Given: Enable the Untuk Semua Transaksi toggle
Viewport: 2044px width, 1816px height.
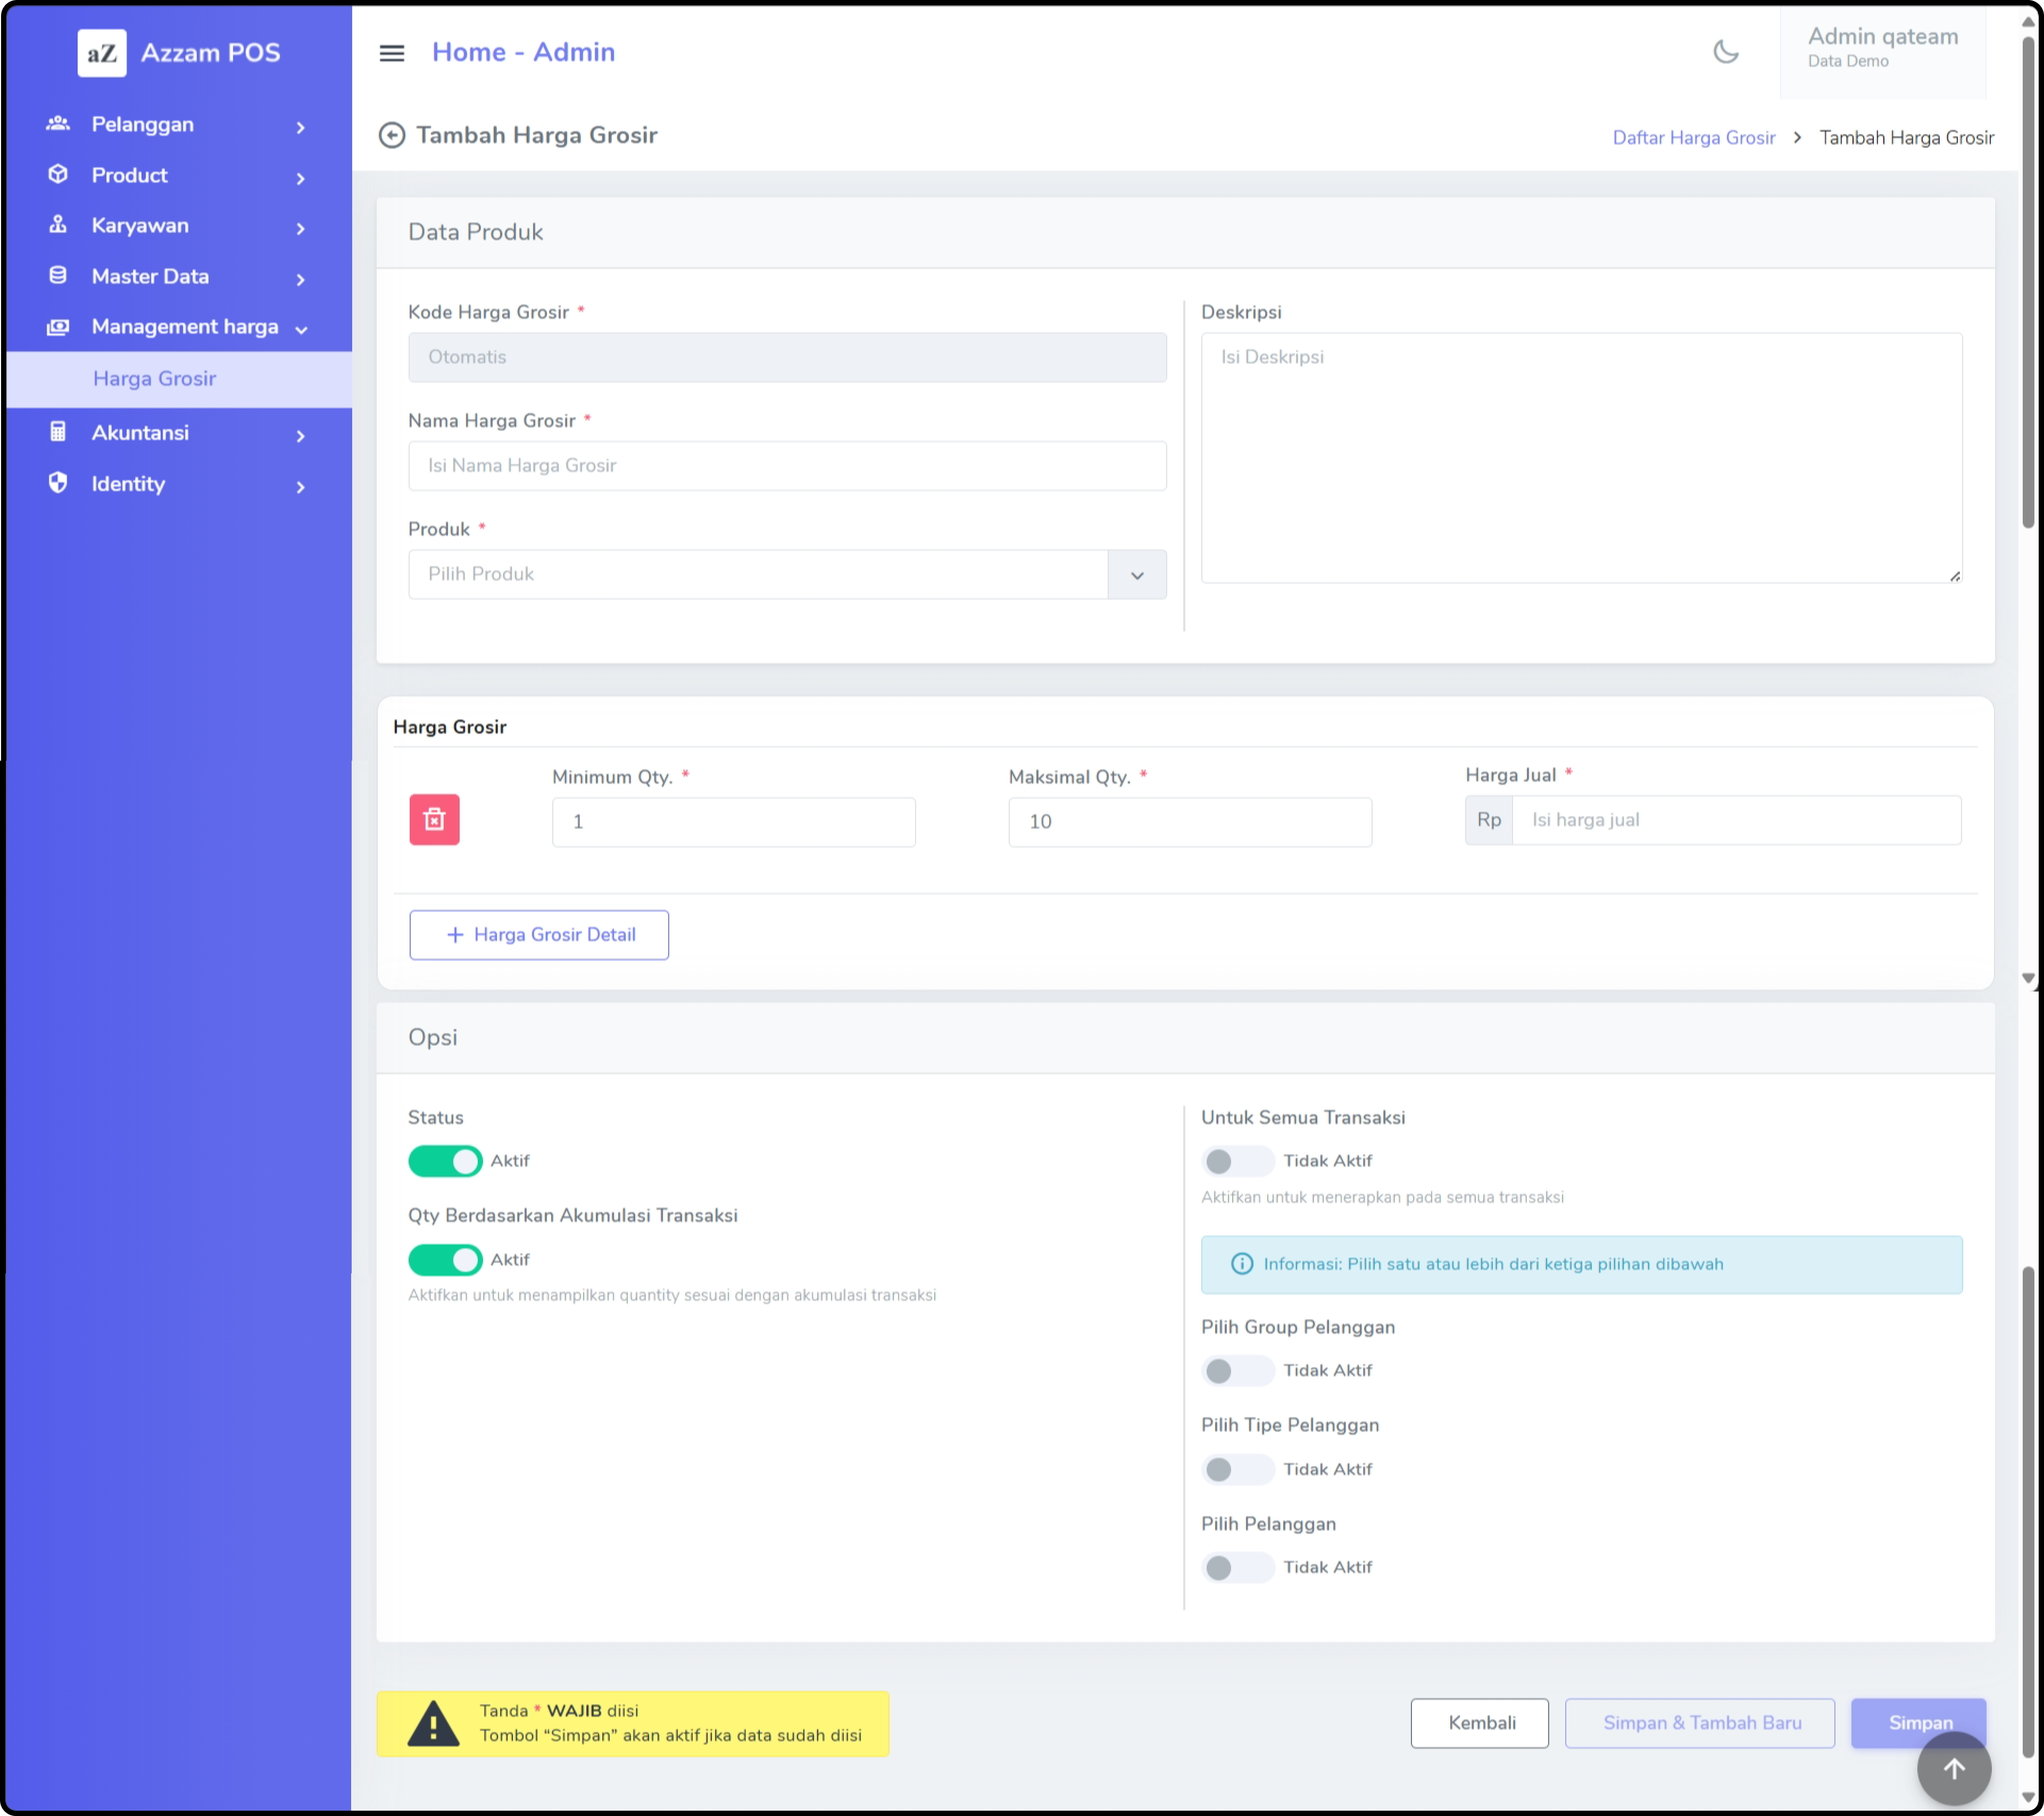Looking at the screenshot, I should 1237,1161.
